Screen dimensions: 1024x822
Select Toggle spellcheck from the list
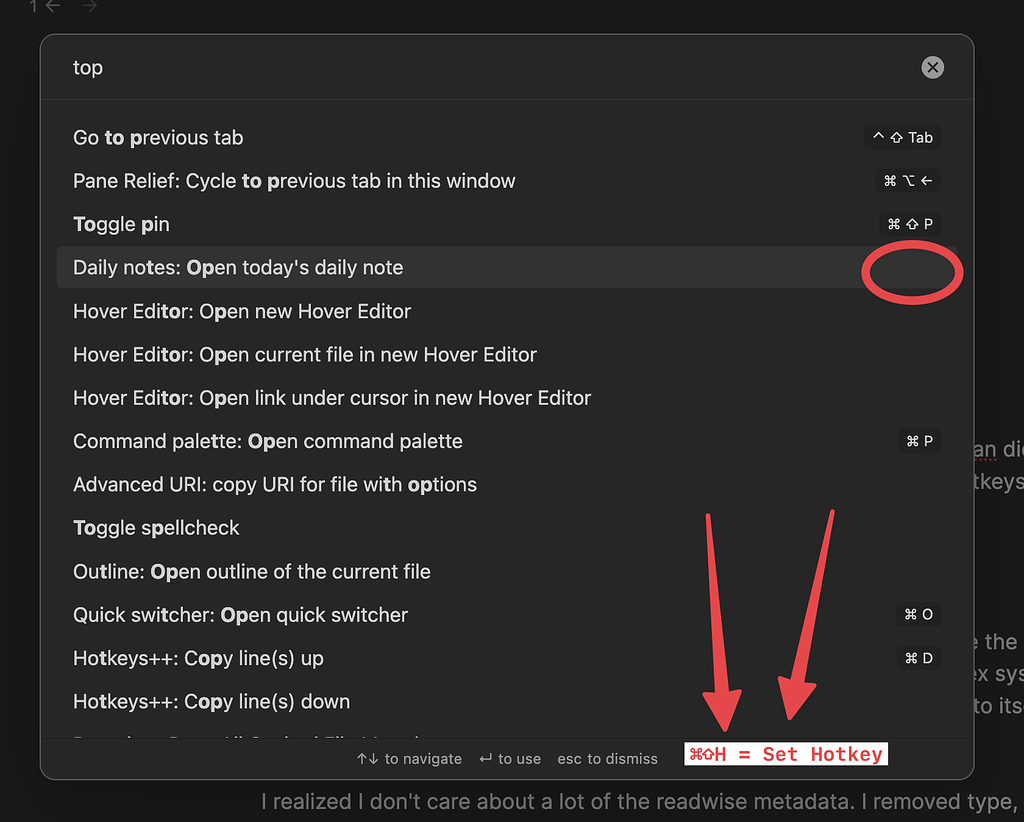pyautogui.click(x=156, y=528)
